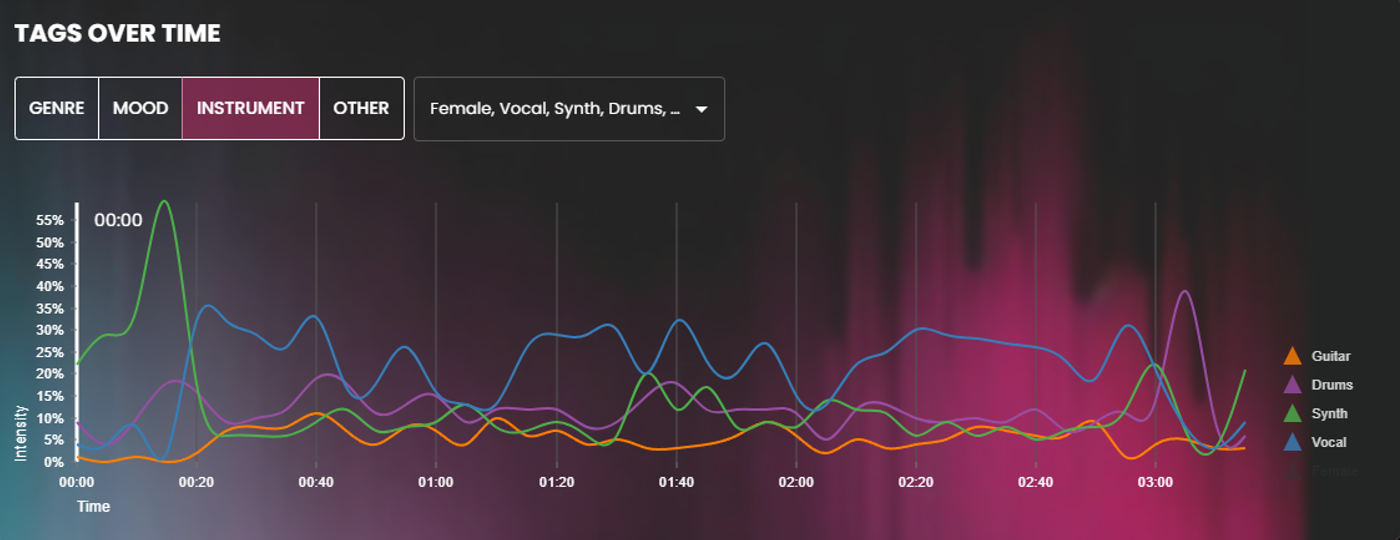This screenshot has width=1400, height=540.
Task: Switch to the MOOD tab
Action: click(x=141, y=108)
